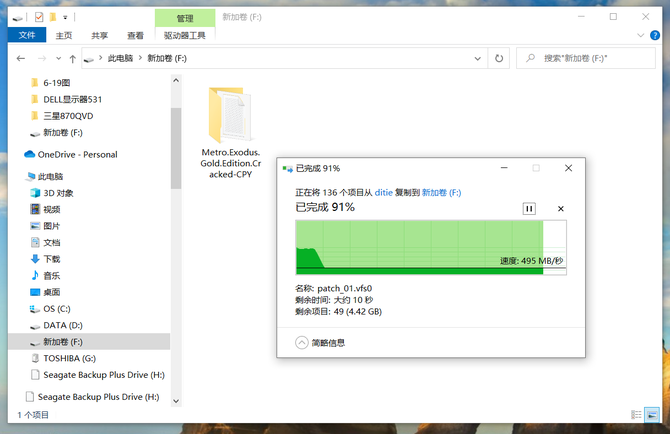The width and height of the screenshot is (670, 434).
Task: Open recent locations dropdown arrow
Action: pos(59,59)
